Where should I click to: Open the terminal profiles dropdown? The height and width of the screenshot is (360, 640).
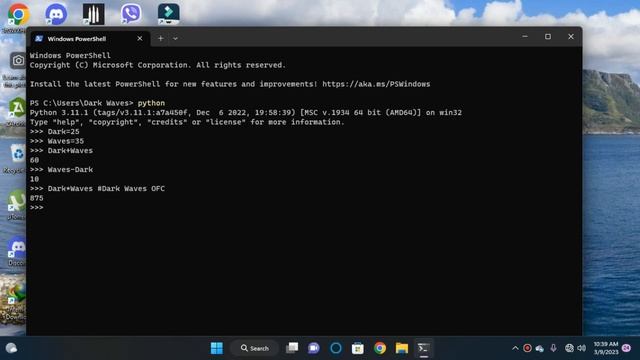coord(175,38)
